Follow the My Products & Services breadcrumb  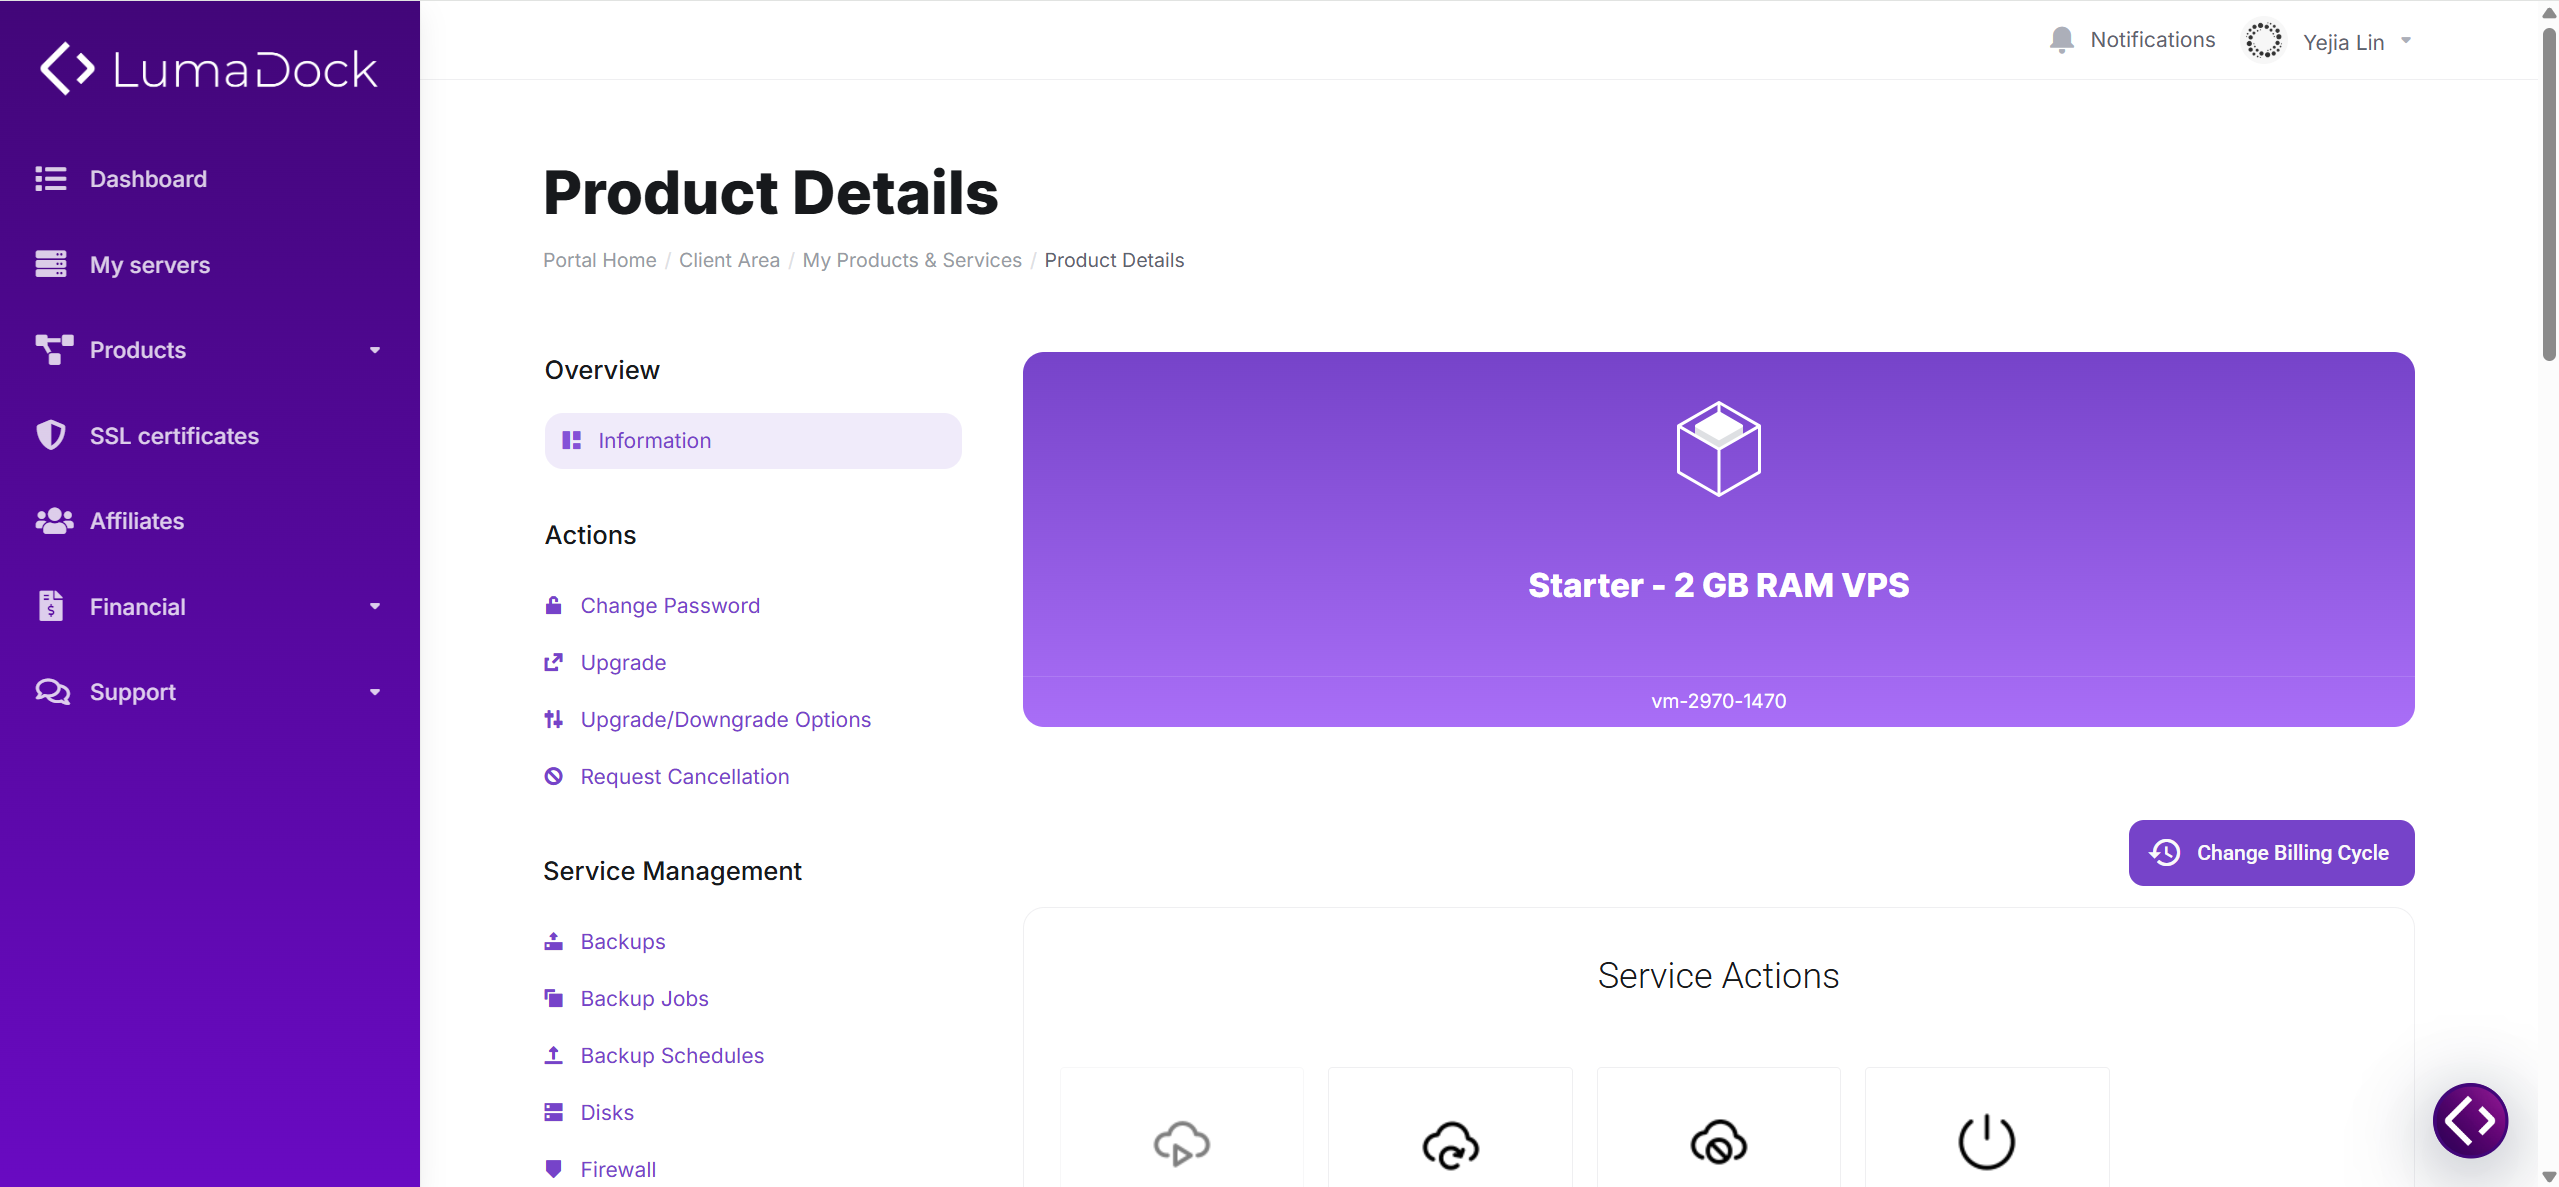point(912,260)
